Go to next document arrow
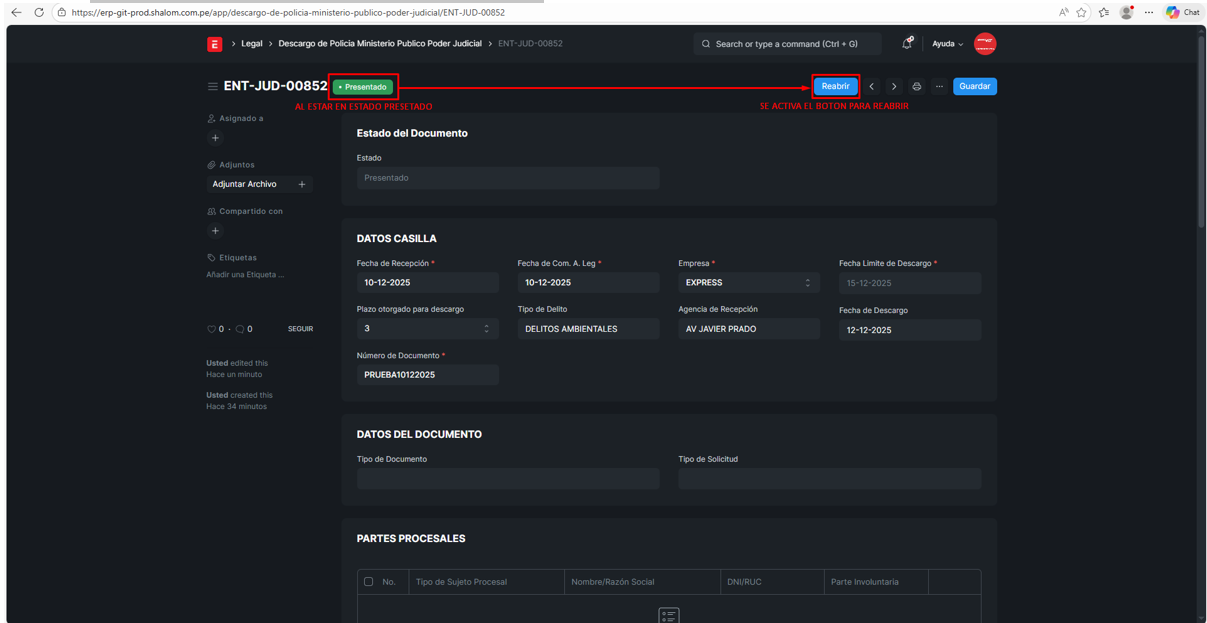Screen dimensions: 1207x623 [894, 87]
